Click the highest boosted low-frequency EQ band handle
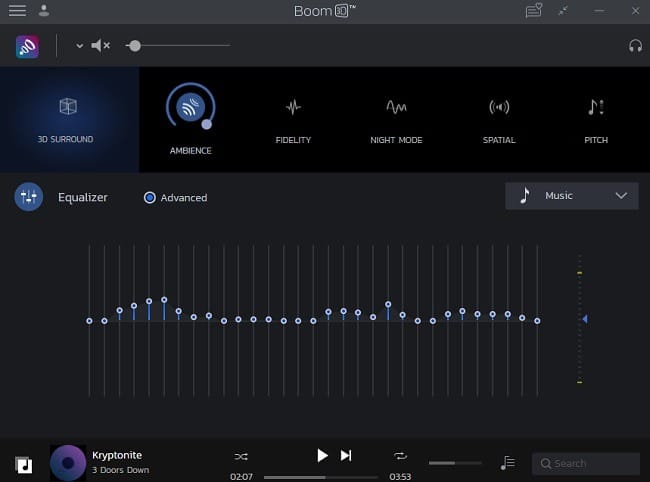The height and width of the screenshot is (482, 650). point(164,300)
